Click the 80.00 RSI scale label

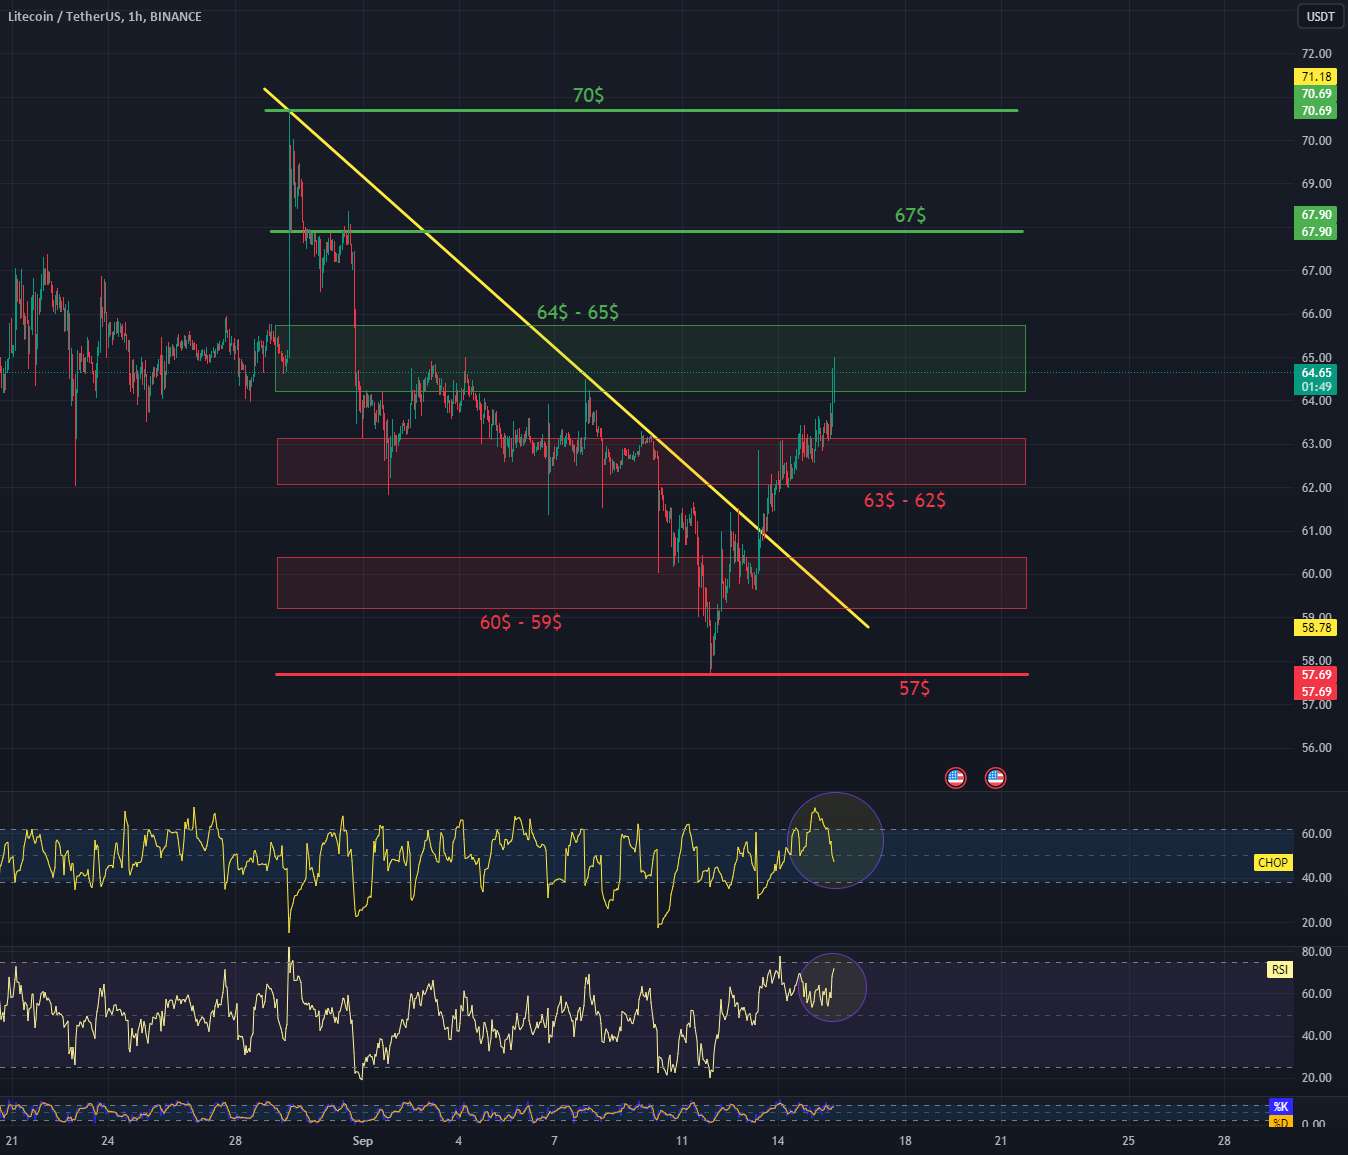[1316, 952]
